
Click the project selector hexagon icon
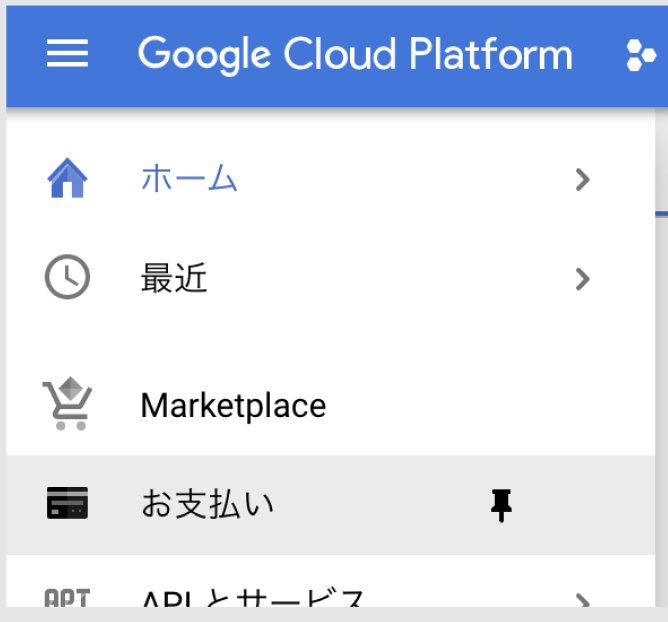click(640, 55)
